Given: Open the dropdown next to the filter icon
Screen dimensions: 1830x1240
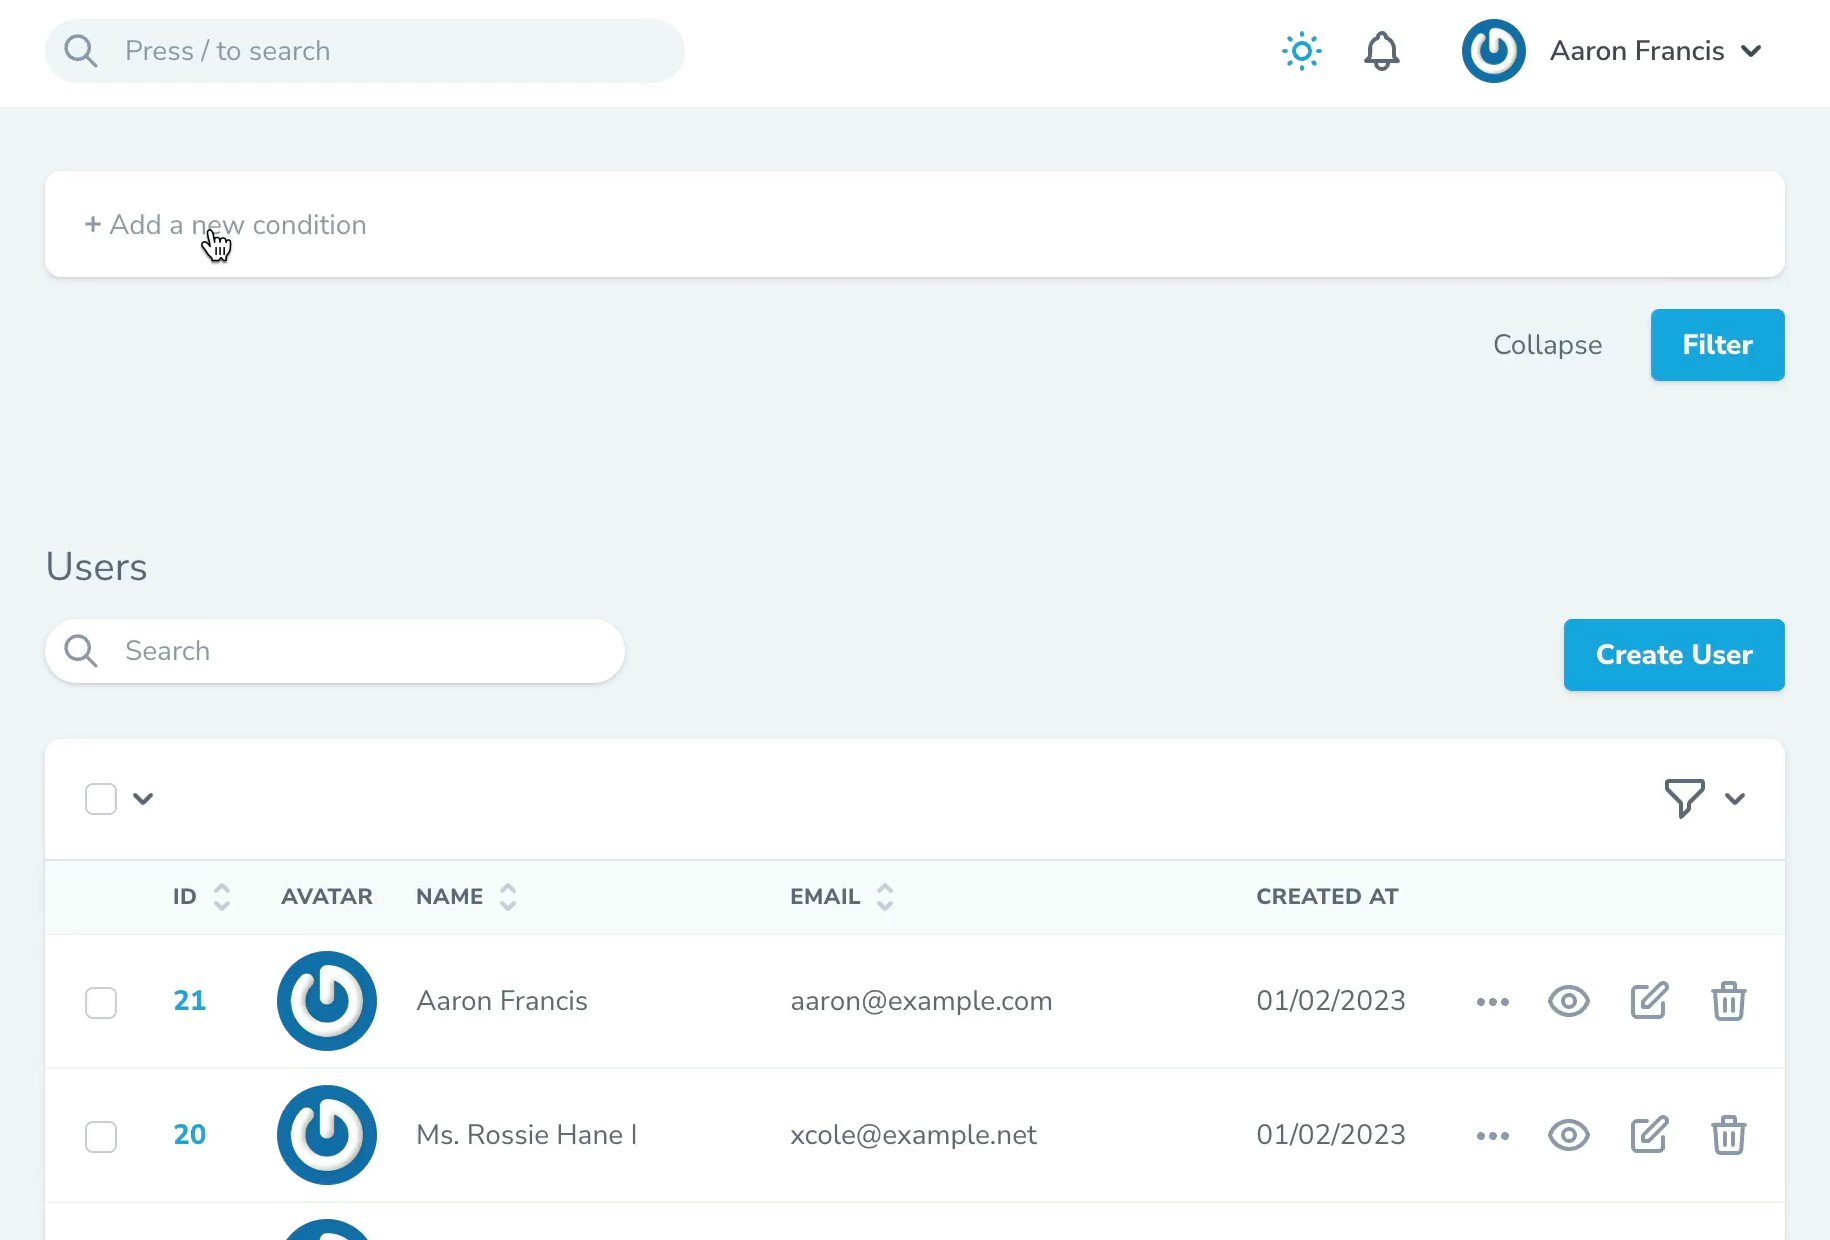Looking at the screenshot, I should (x=1736, y=798).
